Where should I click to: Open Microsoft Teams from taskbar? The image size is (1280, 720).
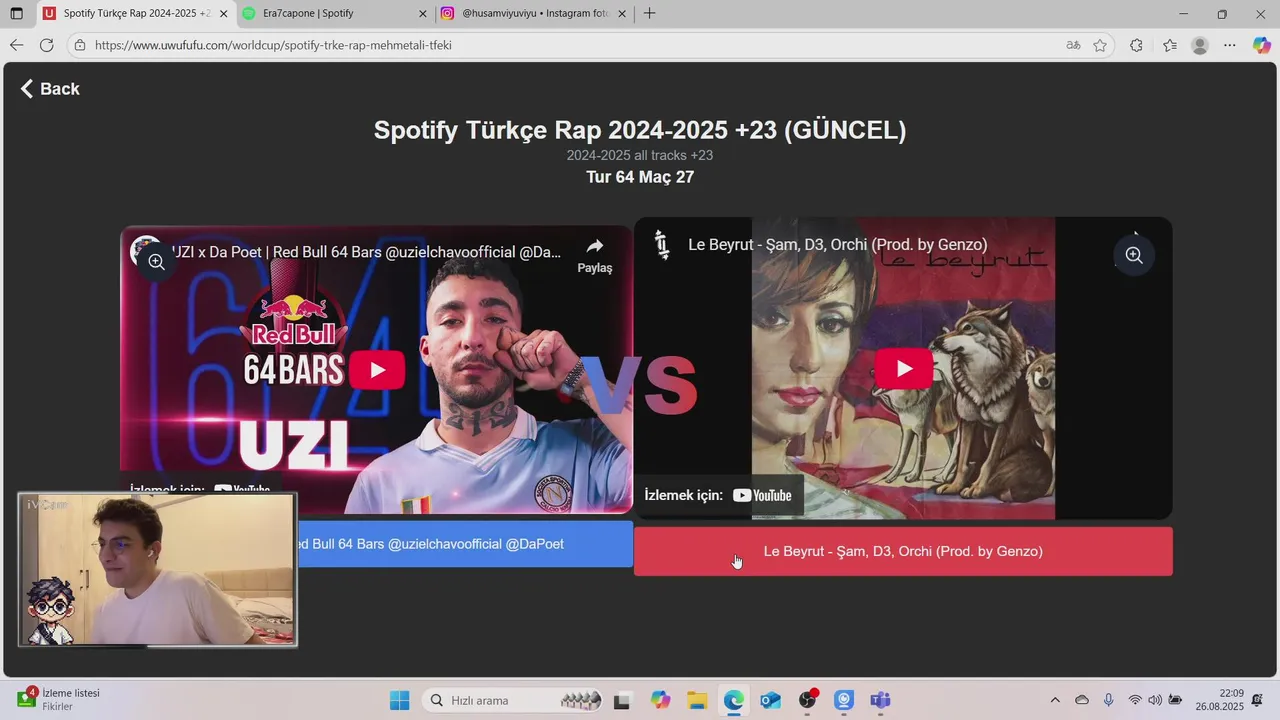tap(880, 700)
